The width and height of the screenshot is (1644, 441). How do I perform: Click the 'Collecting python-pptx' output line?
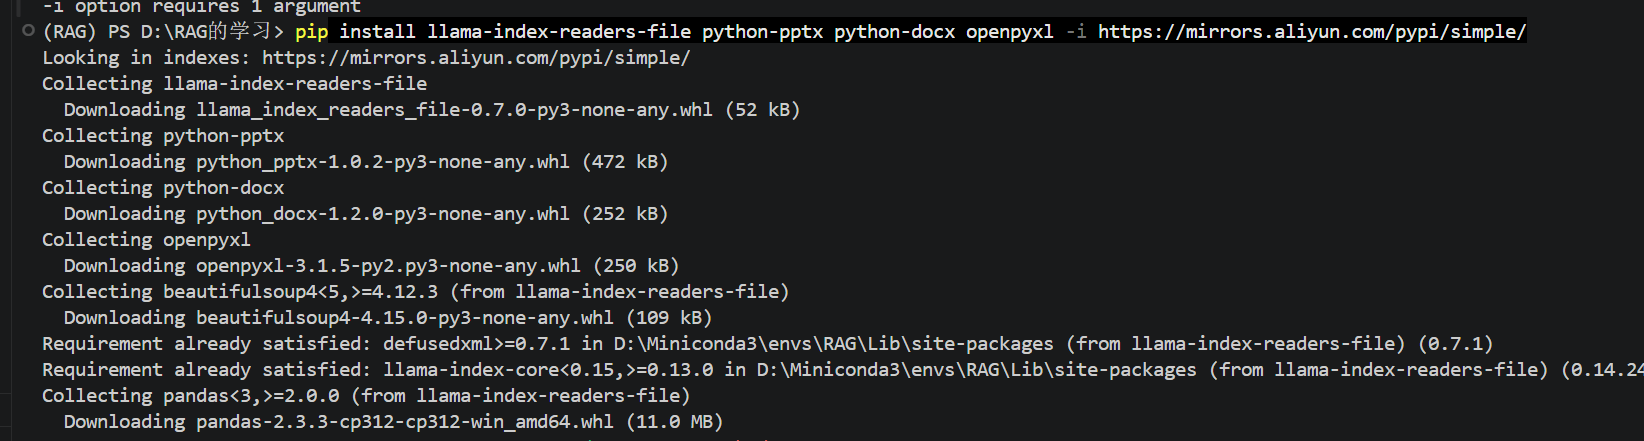(163, 136)
